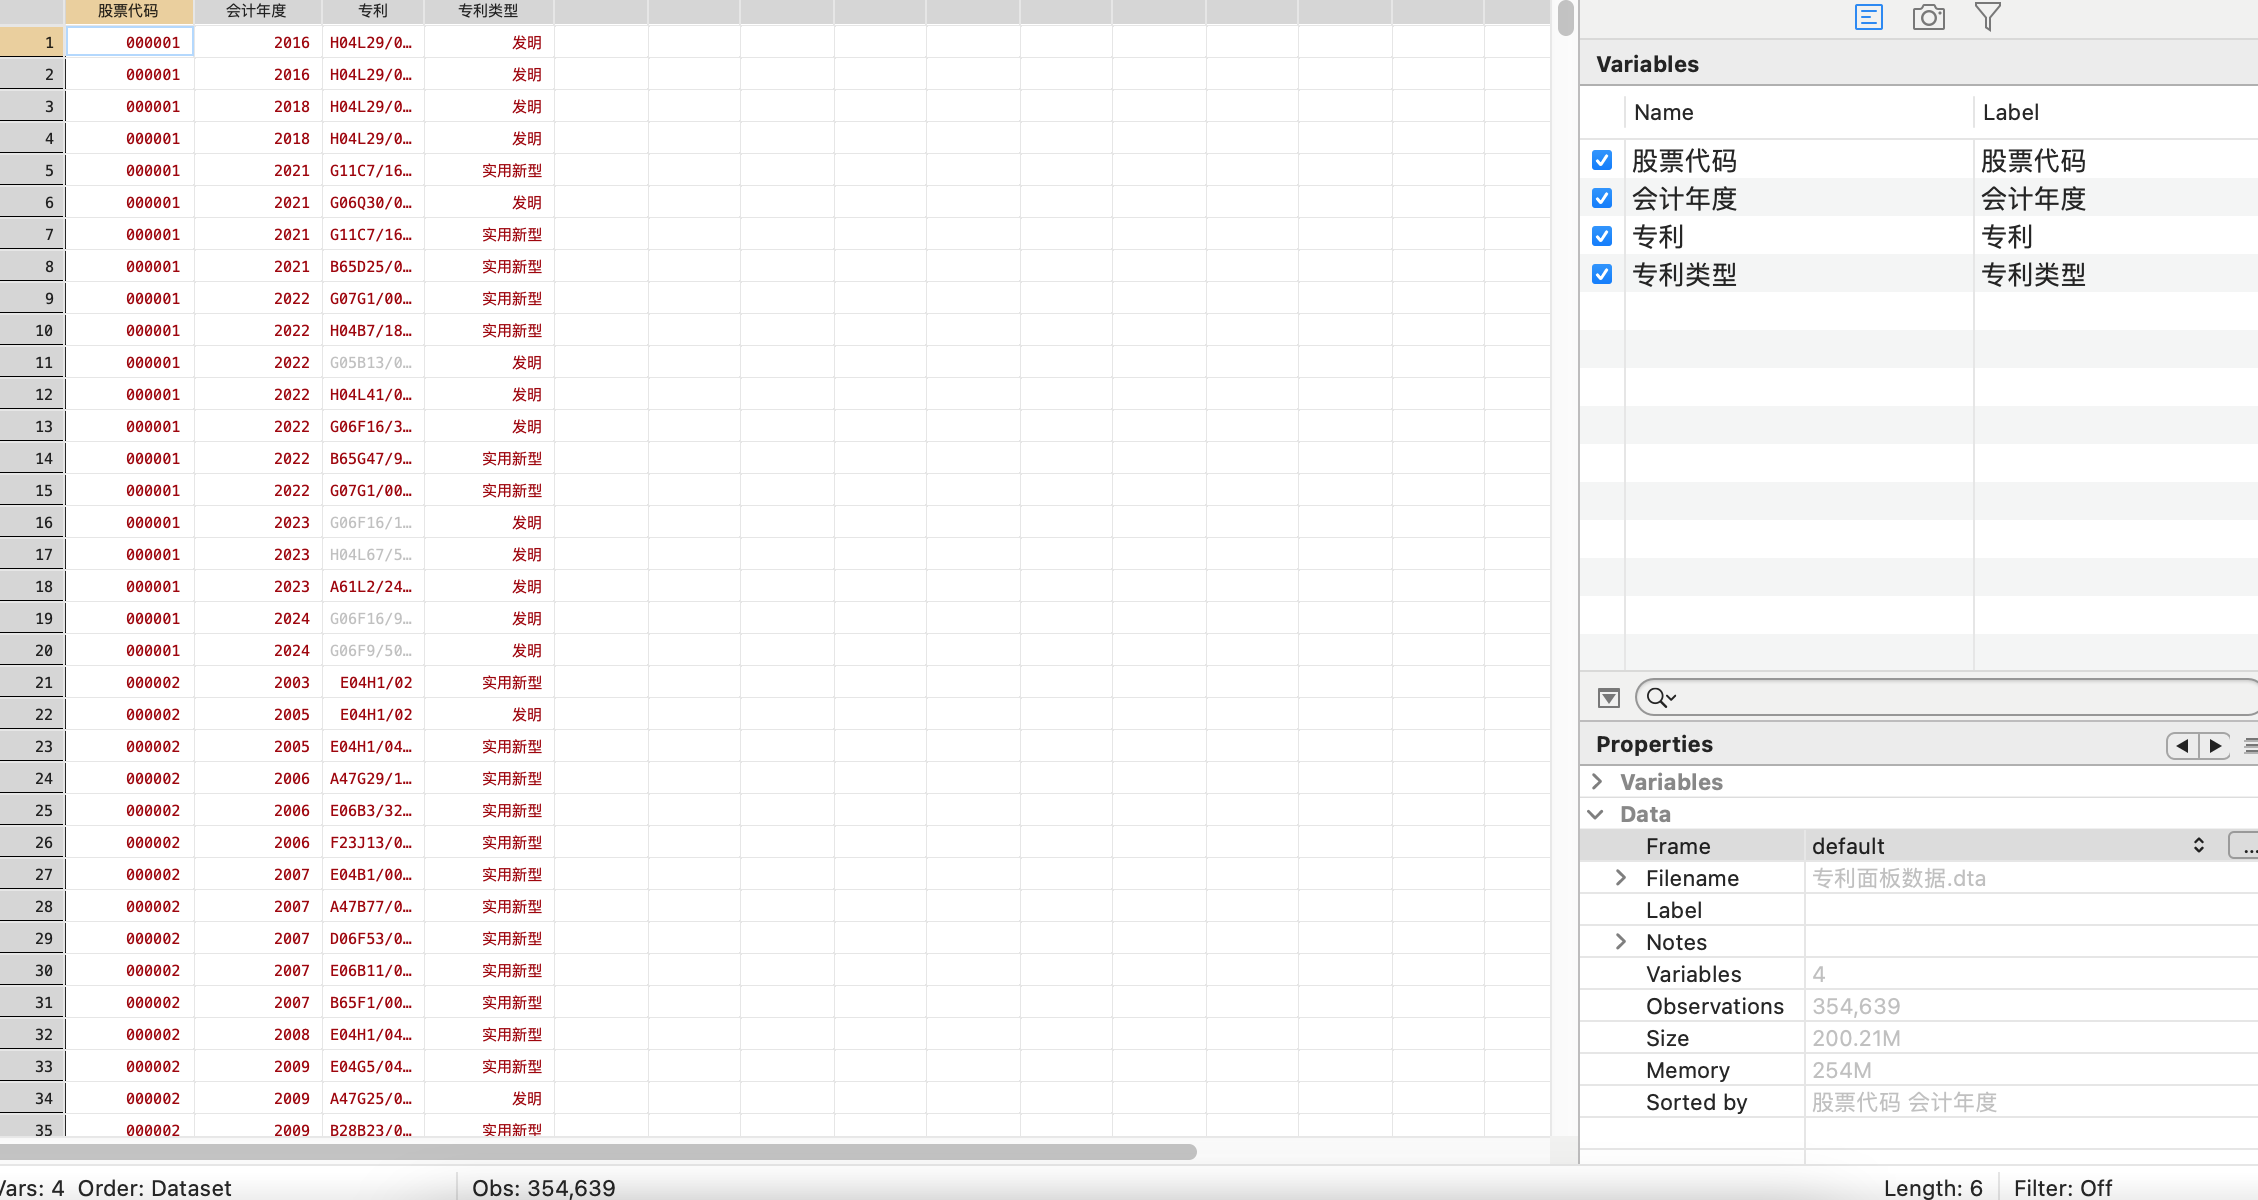Screen dimensions: 2258x1200
Task: Click the horizontal scrollbar under data grid
Action: tap(600, 1152)
